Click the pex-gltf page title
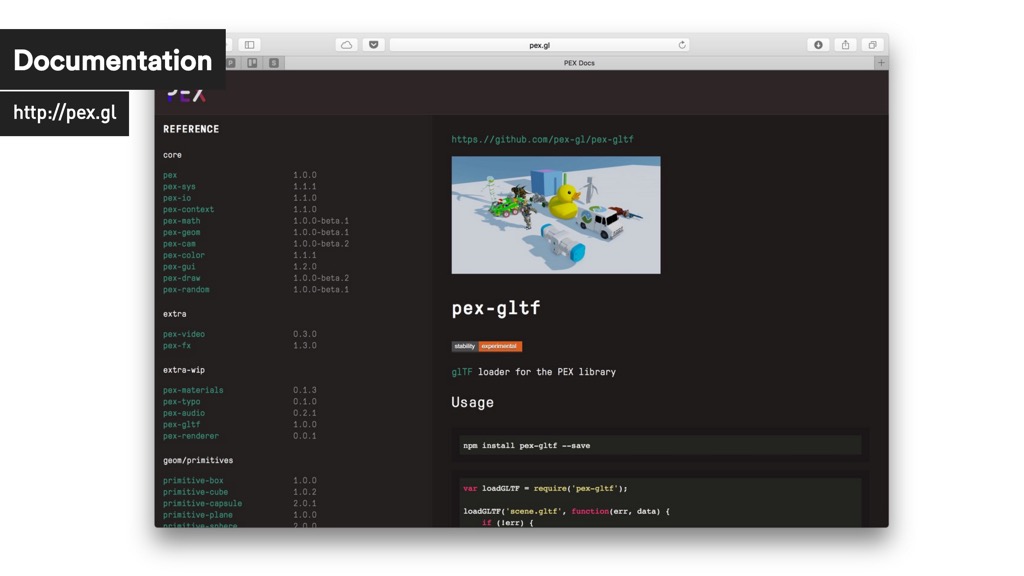 pos(496,308)
